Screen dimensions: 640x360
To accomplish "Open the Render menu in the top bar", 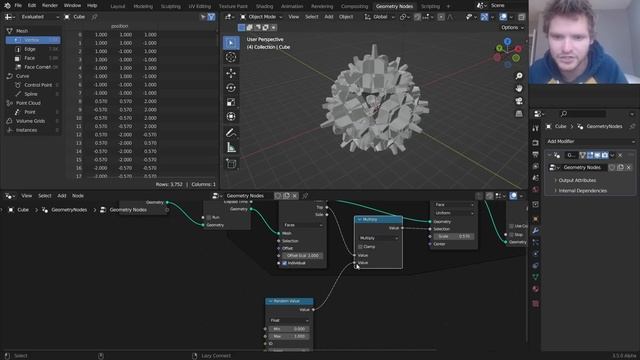I will (x=50, y=6).
